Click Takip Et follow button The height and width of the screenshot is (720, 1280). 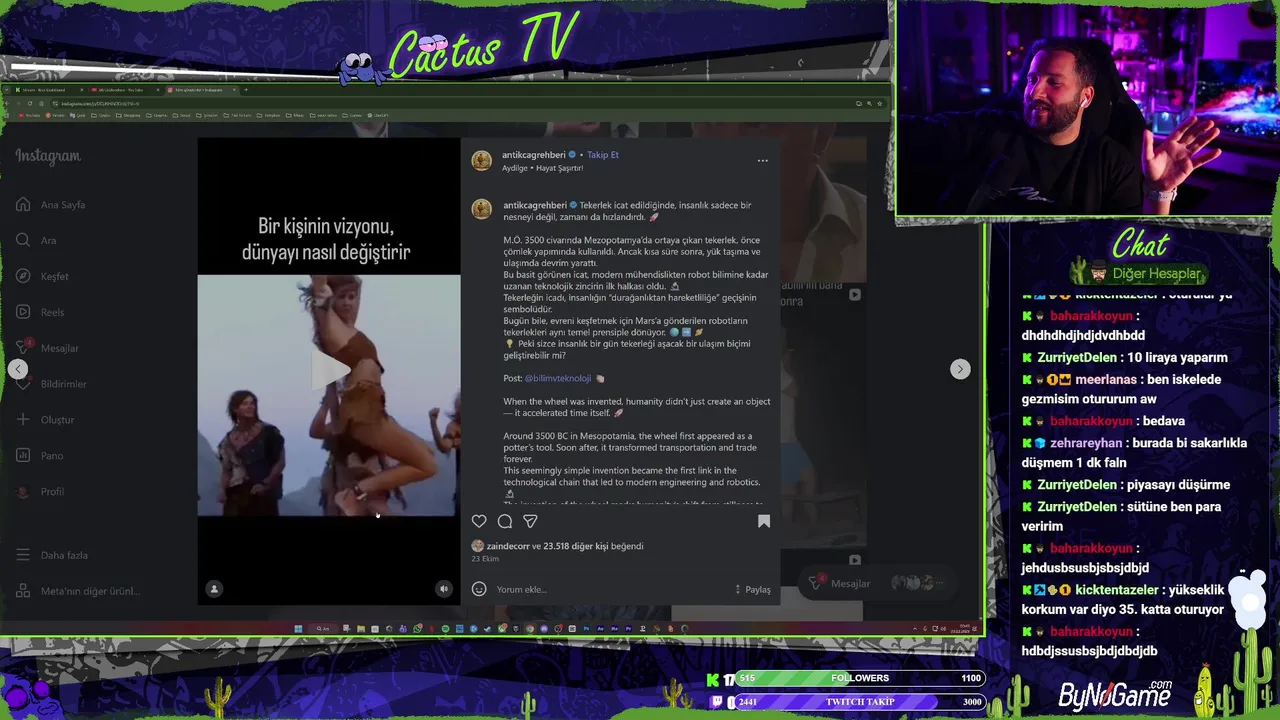coord(603,155)
